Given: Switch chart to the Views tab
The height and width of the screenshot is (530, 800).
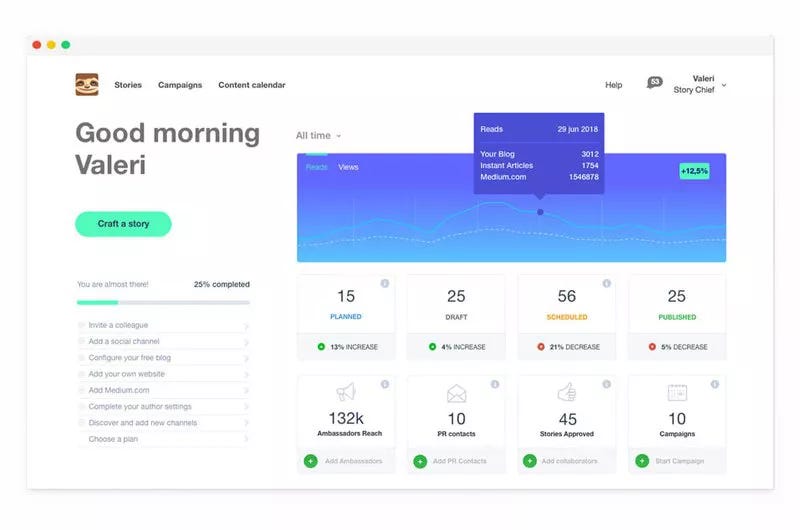Looking at the screenshot, I should pos(348,167).
